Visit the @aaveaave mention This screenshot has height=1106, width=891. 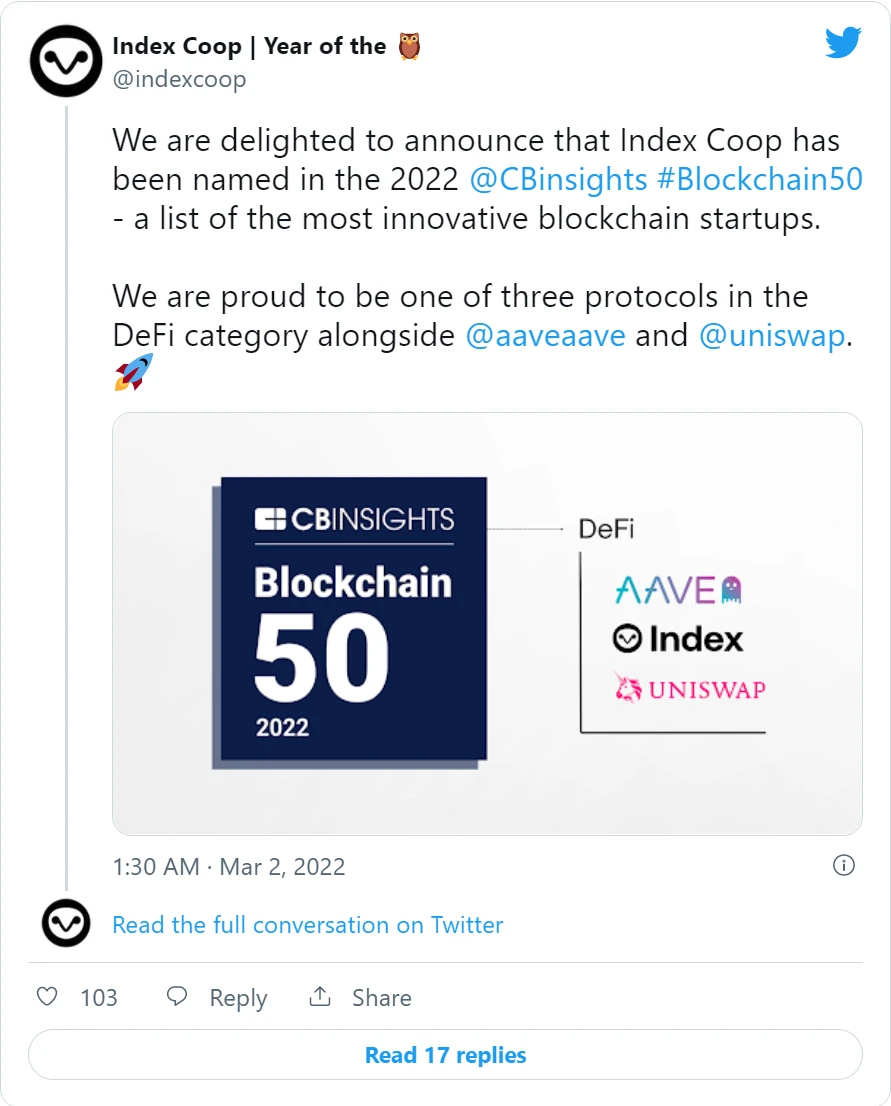point(545,335)
